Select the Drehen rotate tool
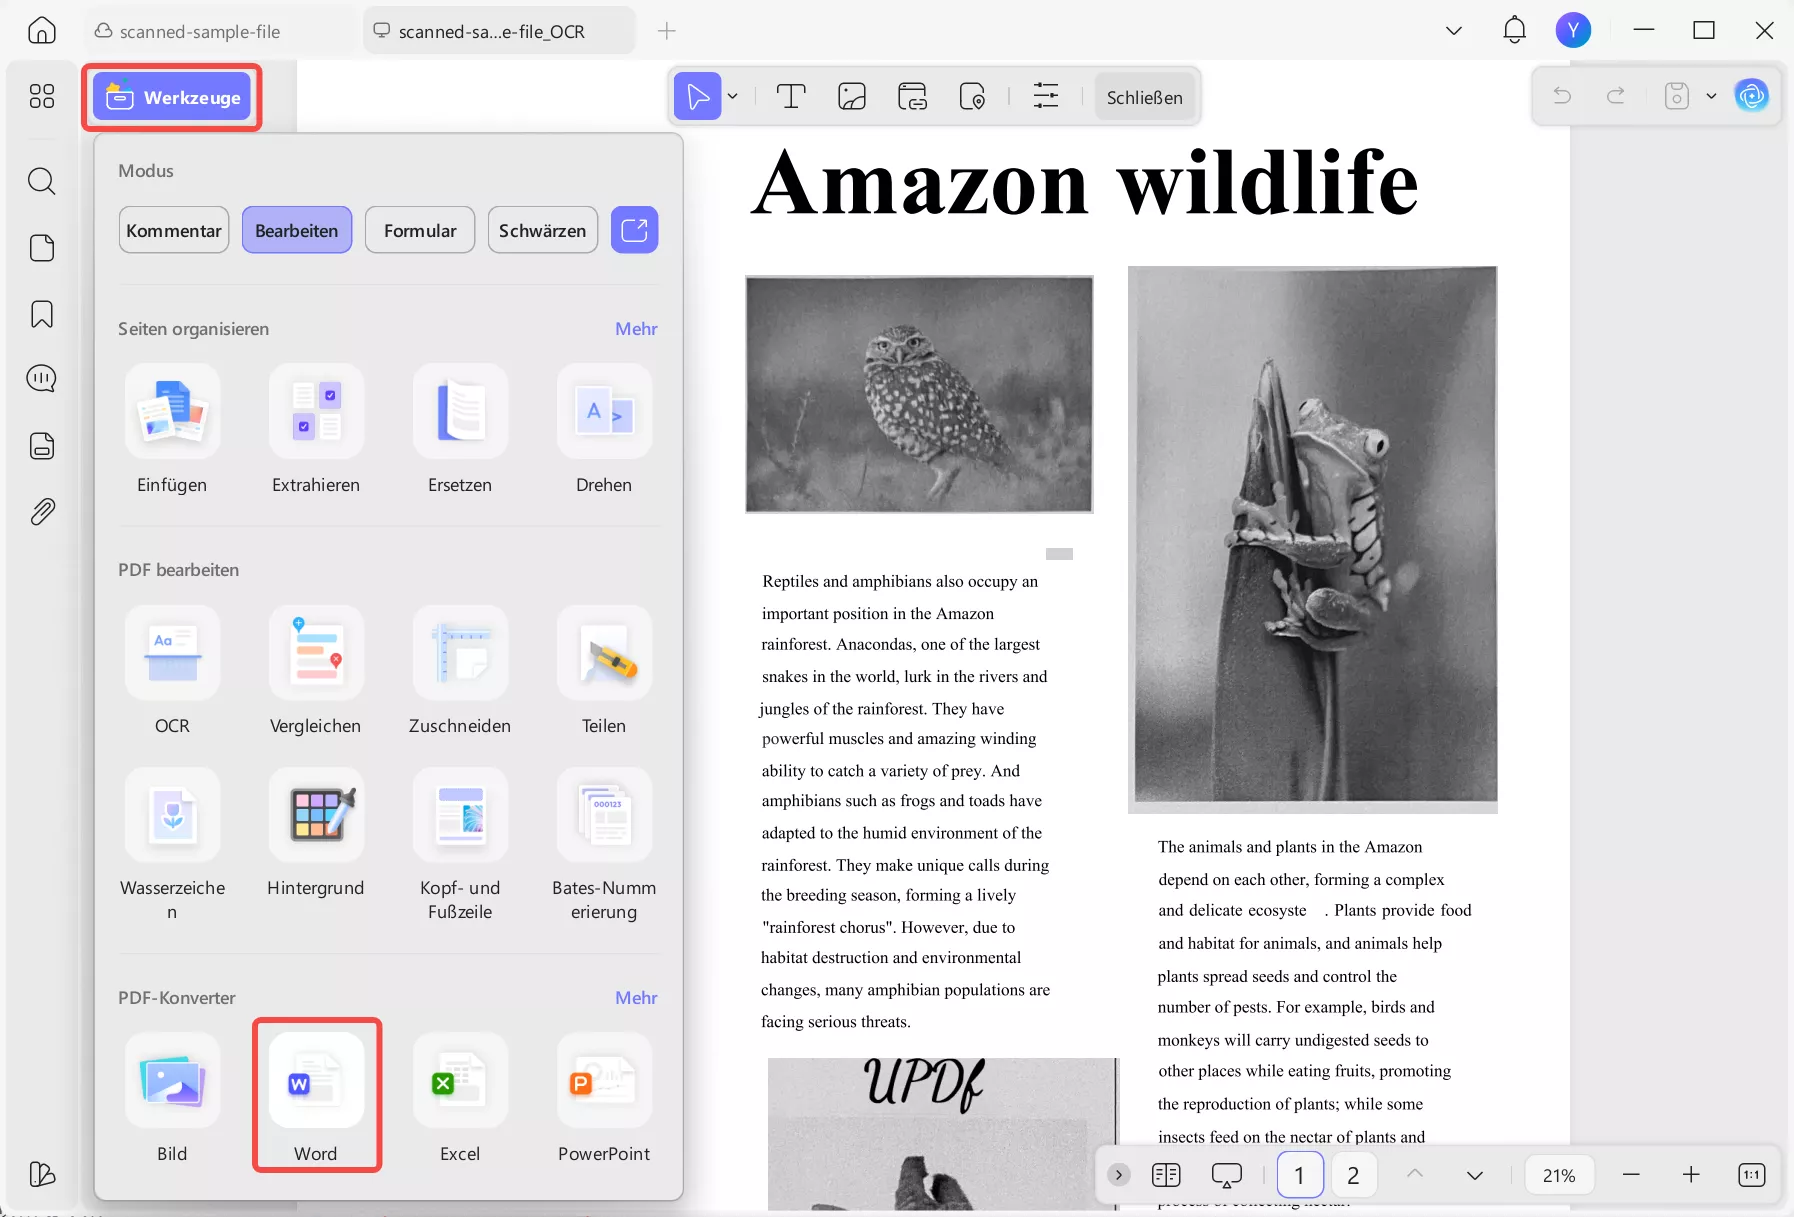Screen dimensions: 1794x1217 tap(604, 430)
